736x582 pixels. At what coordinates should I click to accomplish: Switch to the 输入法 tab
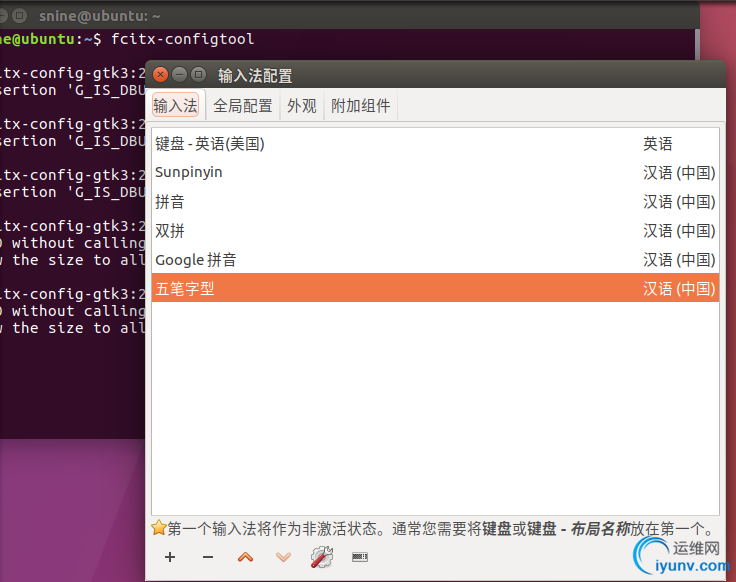pyautogui.click(x=175, y=106)
